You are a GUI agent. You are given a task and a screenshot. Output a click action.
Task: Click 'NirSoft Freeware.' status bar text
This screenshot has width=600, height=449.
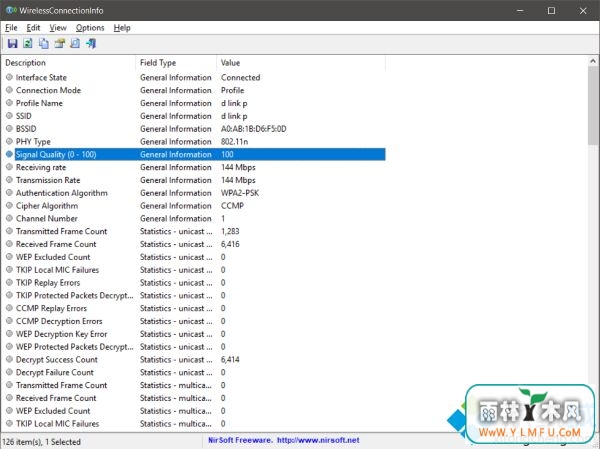[x=240, y=440]
